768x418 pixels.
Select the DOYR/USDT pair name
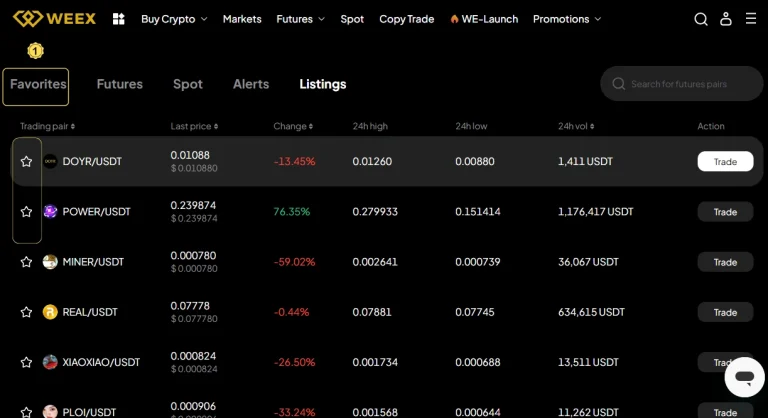coord(92,161)
